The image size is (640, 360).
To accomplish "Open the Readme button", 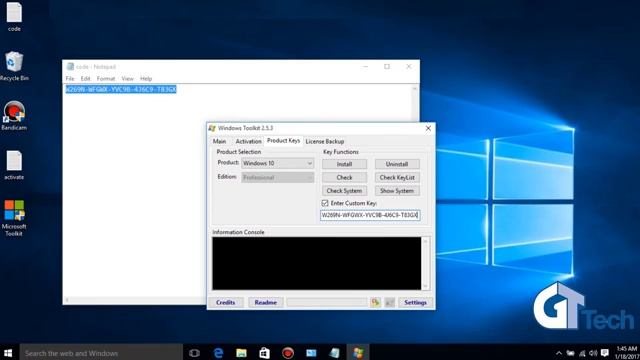I will tap(266, 302).
